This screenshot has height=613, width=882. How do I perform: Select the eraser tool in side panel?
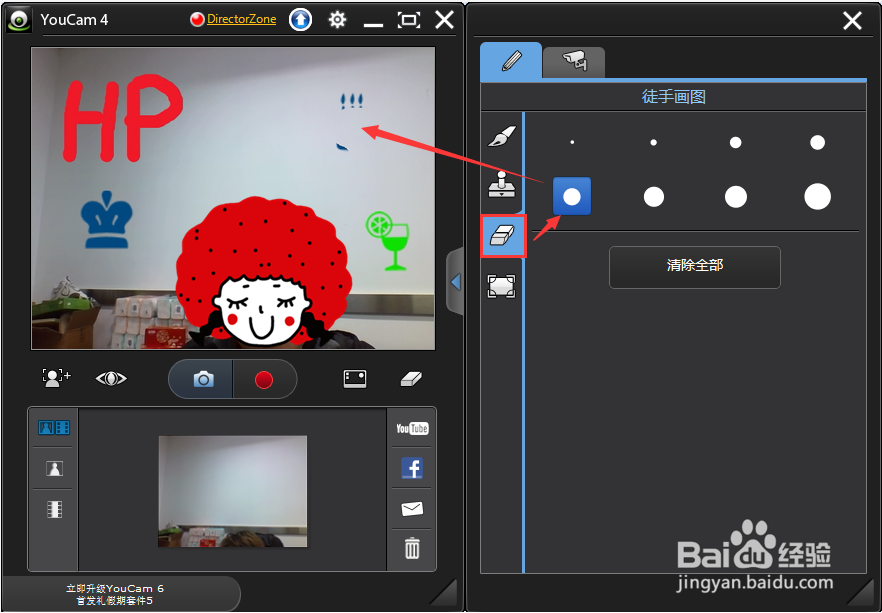[503, 236]
